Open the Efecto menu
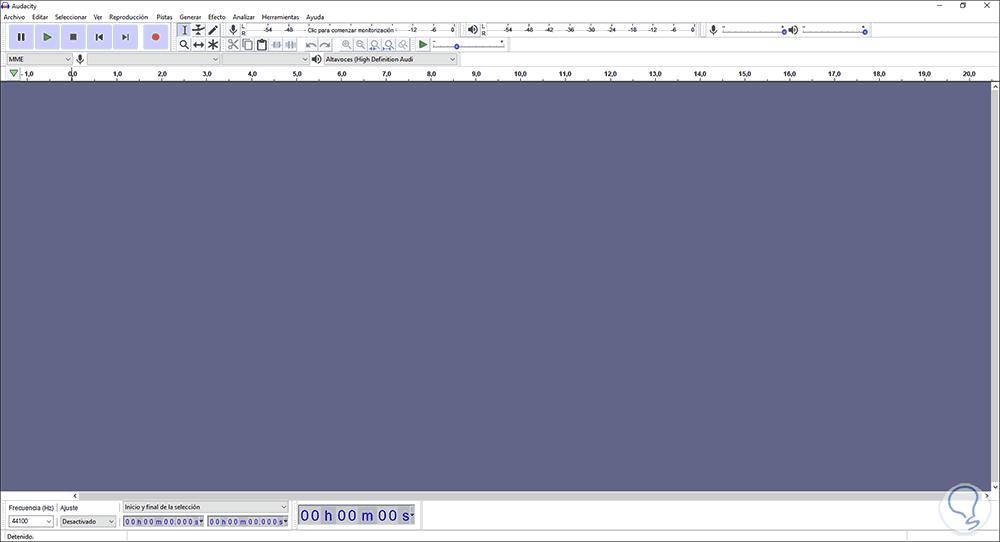Screen dimensions: 1000x542 217,17
